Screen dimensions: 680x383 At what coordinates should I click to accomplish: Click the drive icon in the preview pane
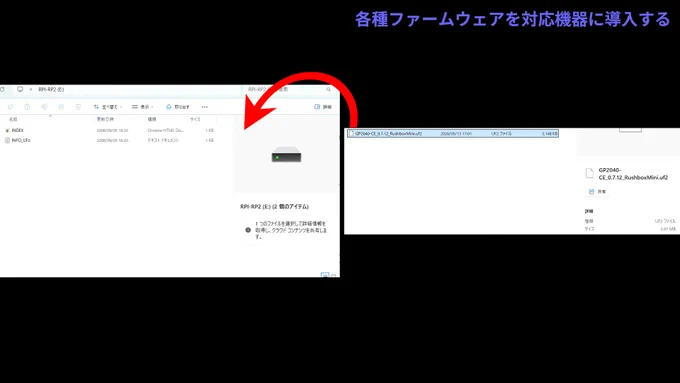coord(286,155)
